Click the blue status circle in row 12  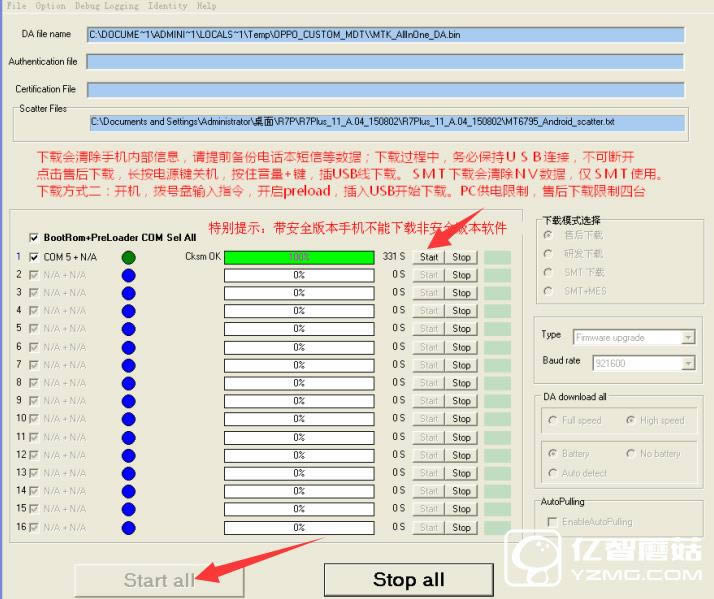[129, 456]
